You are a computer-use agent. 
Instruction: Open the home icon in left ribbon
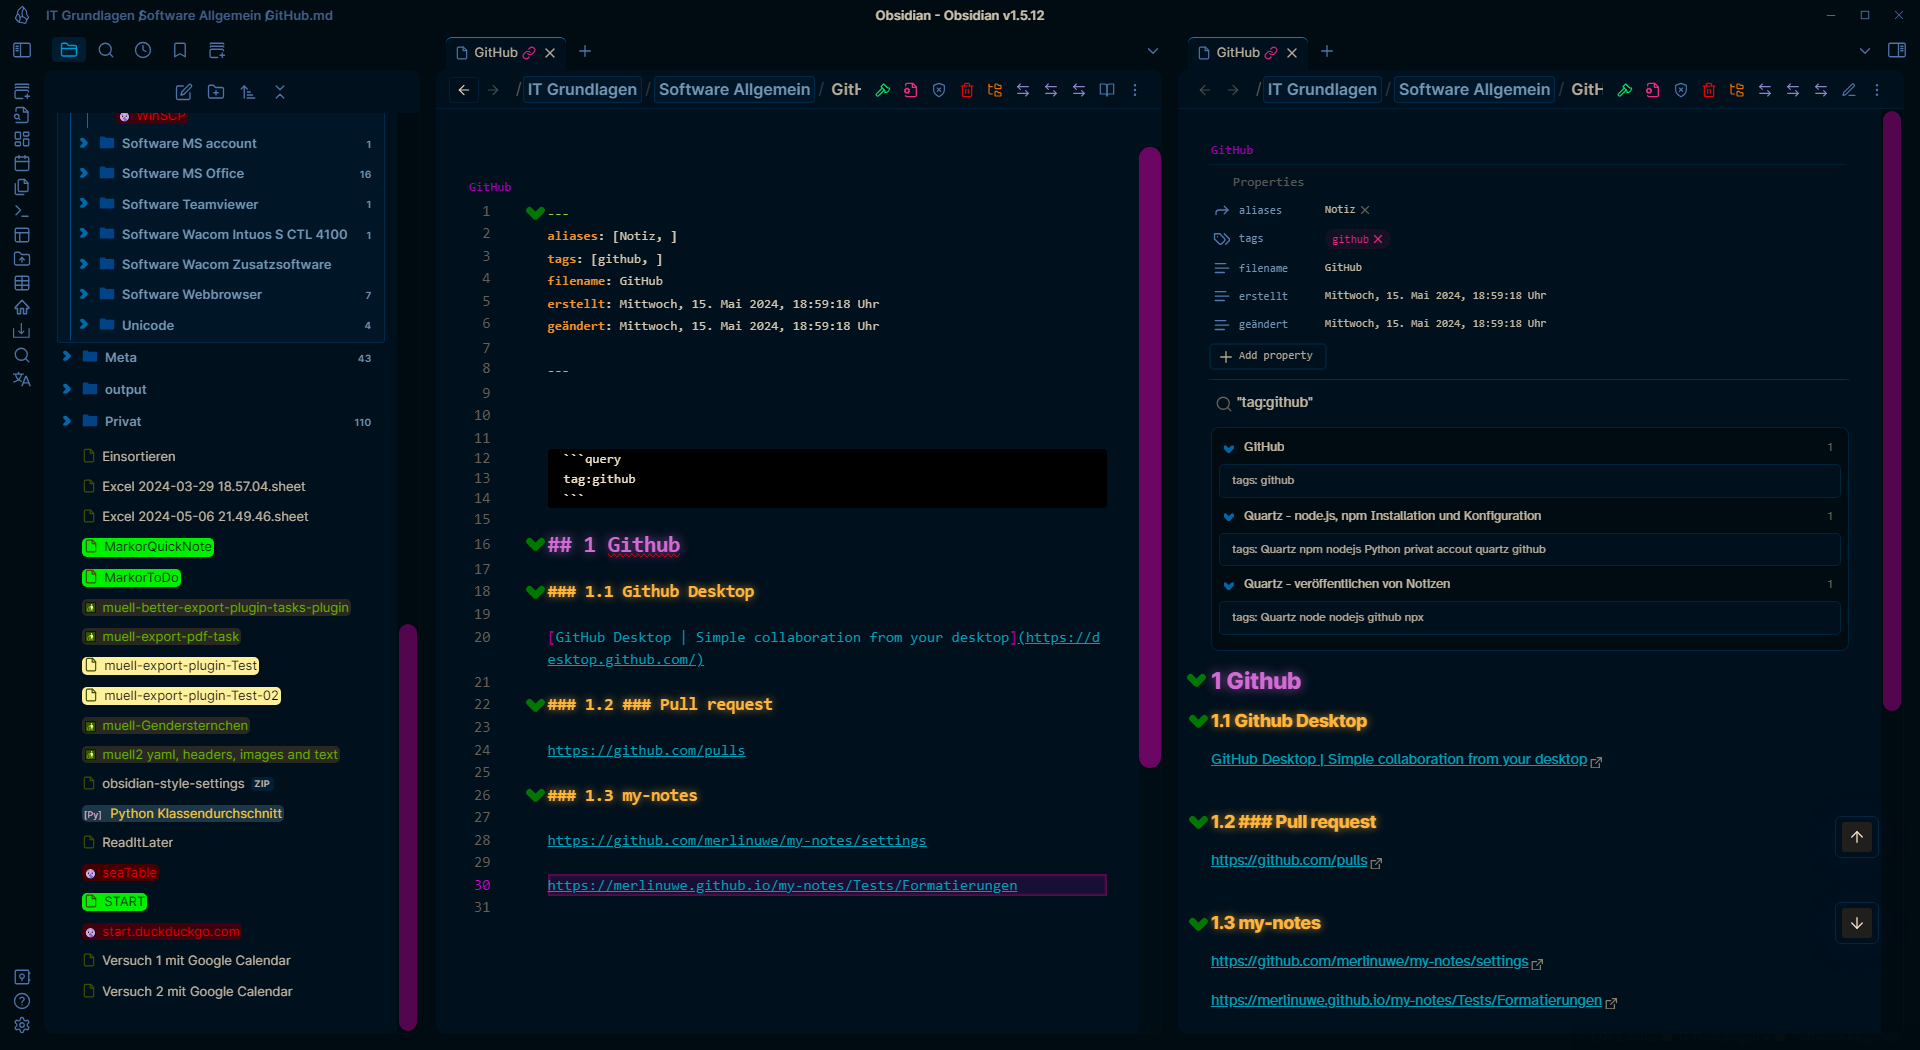tap(22, 307)
